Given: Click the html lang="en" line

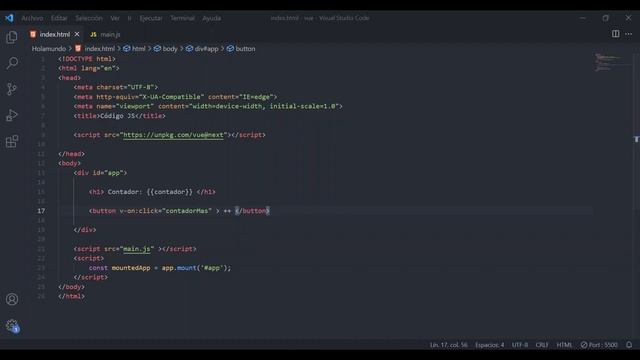Looking at the screenshot, I should click(x=89, y=68).
